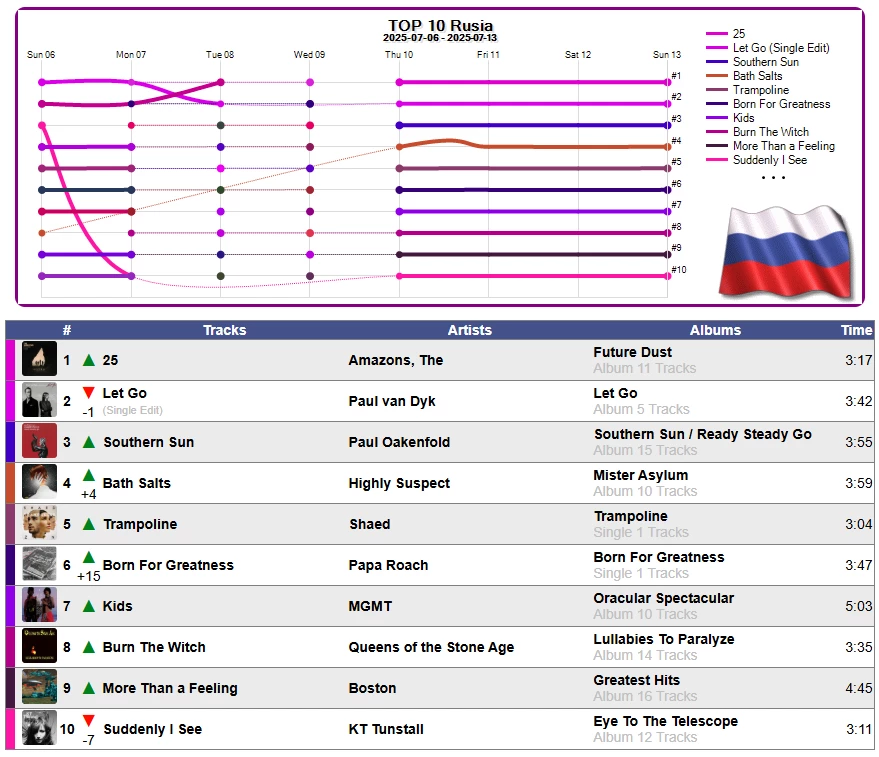The image size is (879, 757).
Task: Click the track title Southern Sun in the table
Action: point(149,442)
